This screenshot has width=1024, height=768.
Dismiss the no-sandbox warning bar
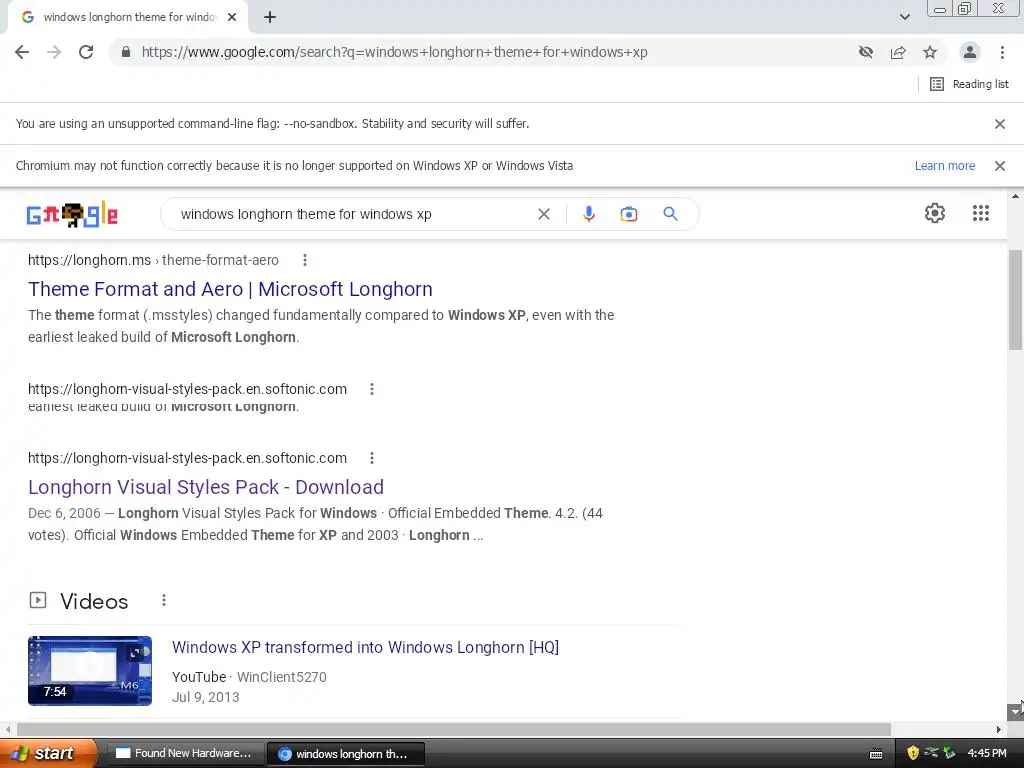click(1000, 124)
